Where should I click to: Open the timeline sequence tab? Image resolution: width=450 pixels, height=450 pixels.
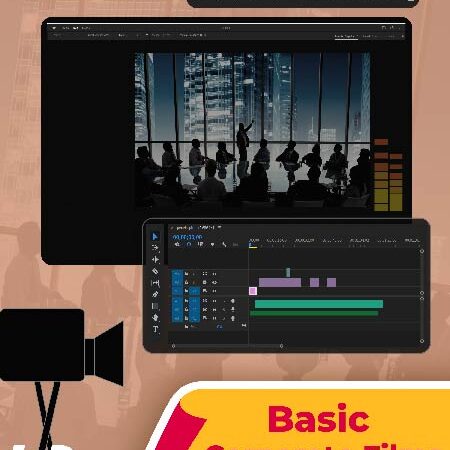click(196, 228)
